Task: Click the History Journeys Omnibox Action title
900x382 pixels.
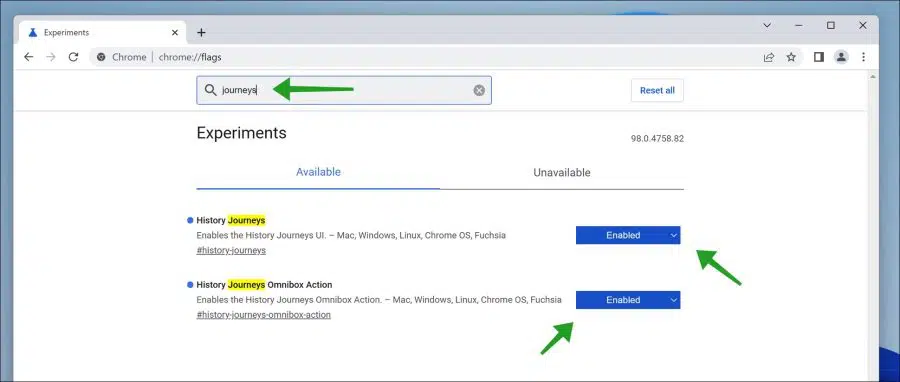Action: click(264, 284)
